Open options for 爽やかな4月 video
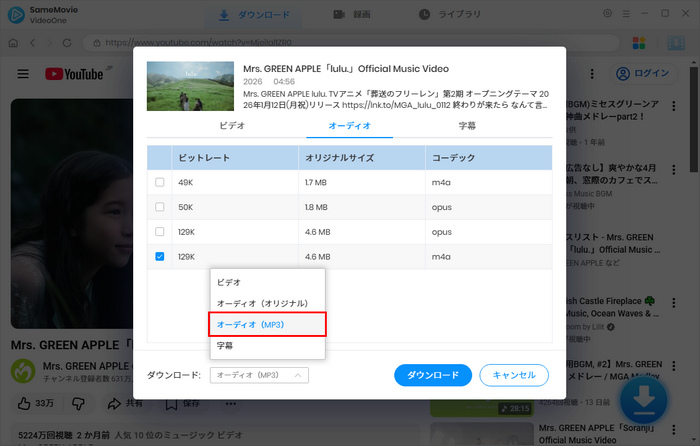The height and width of the screenshot is (446, 700). [674, 170]
